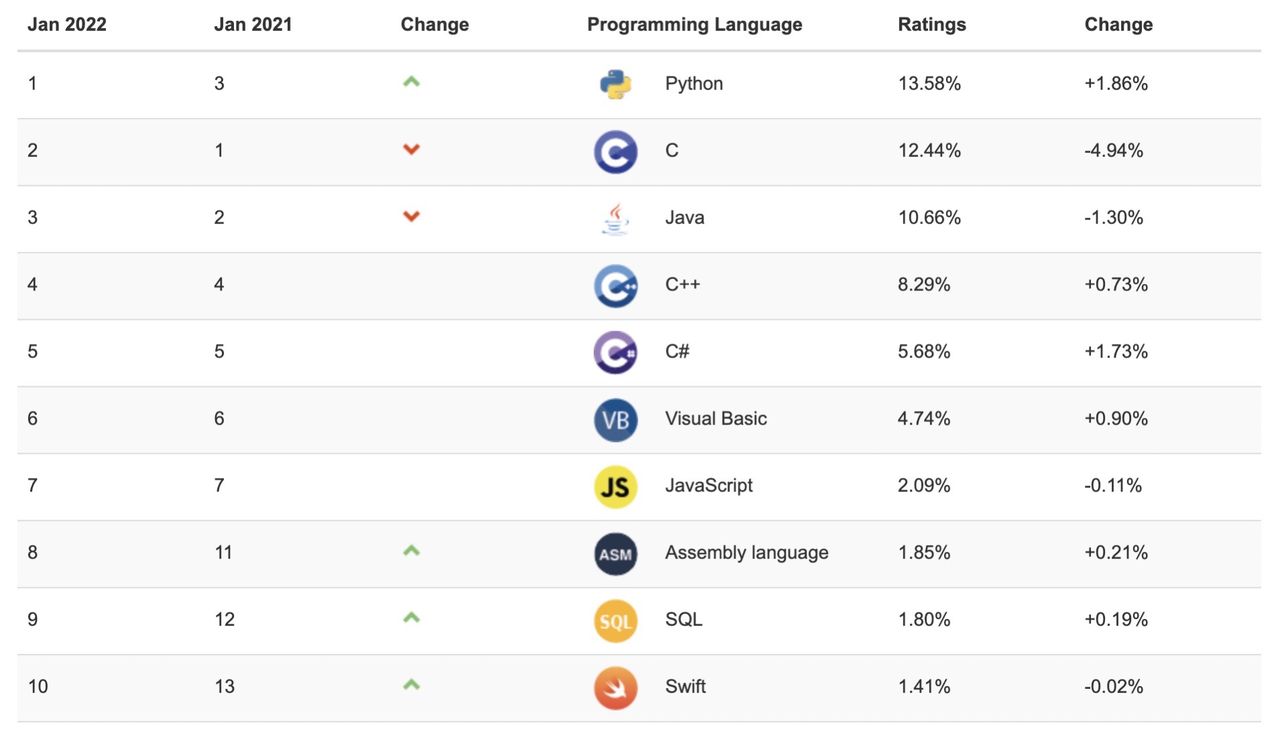Image resolution: width=1280 pixels, height=729 pixels.
Task: Click the C++ logo icon
Action: tap(615, 286)
